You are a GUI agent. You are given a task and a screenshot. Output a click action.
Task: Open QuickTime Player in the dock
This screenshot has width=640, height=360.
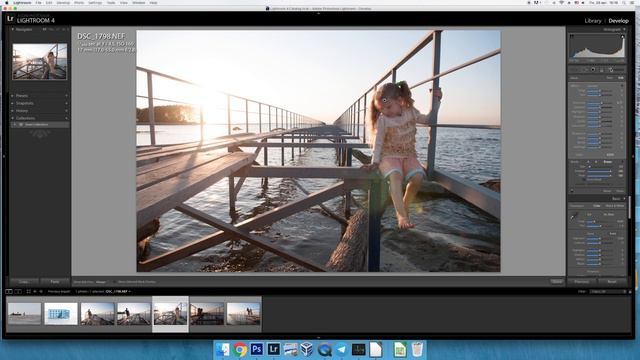click(x=324, y=350)
